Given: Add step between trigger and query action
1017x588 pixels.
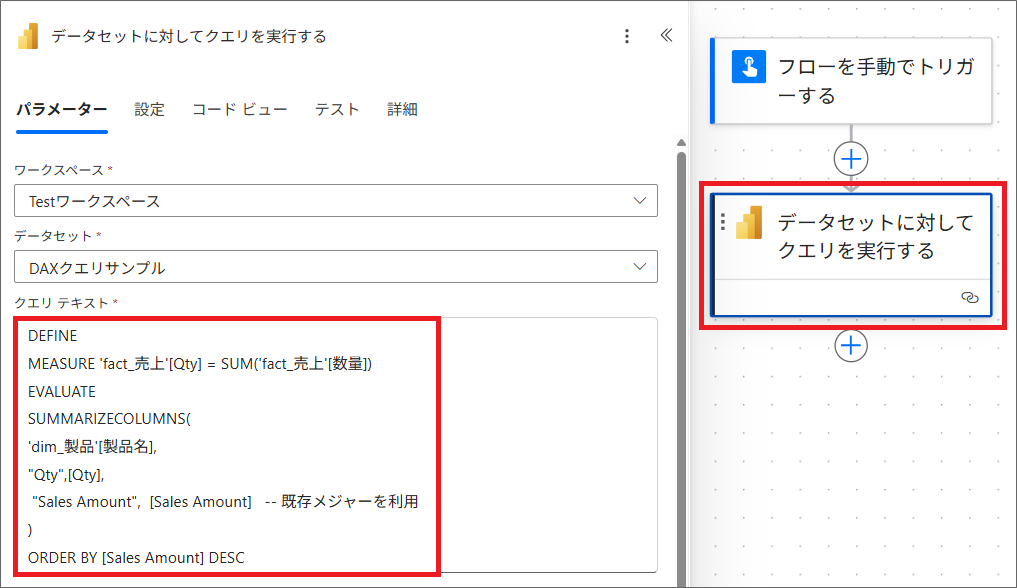Looking at the screenshot, I should click(851, 159).
